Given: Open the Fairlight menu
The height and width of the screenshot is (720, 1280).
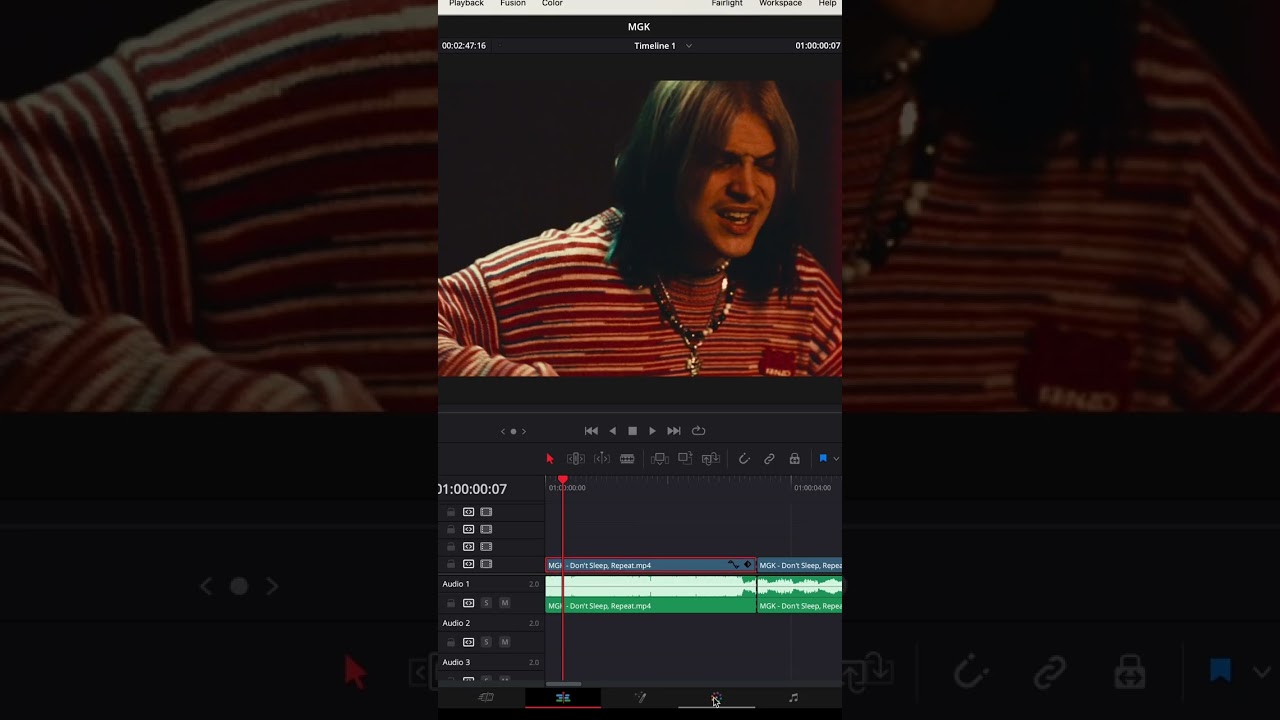Looking at the screenshot, I should [727, 4].
